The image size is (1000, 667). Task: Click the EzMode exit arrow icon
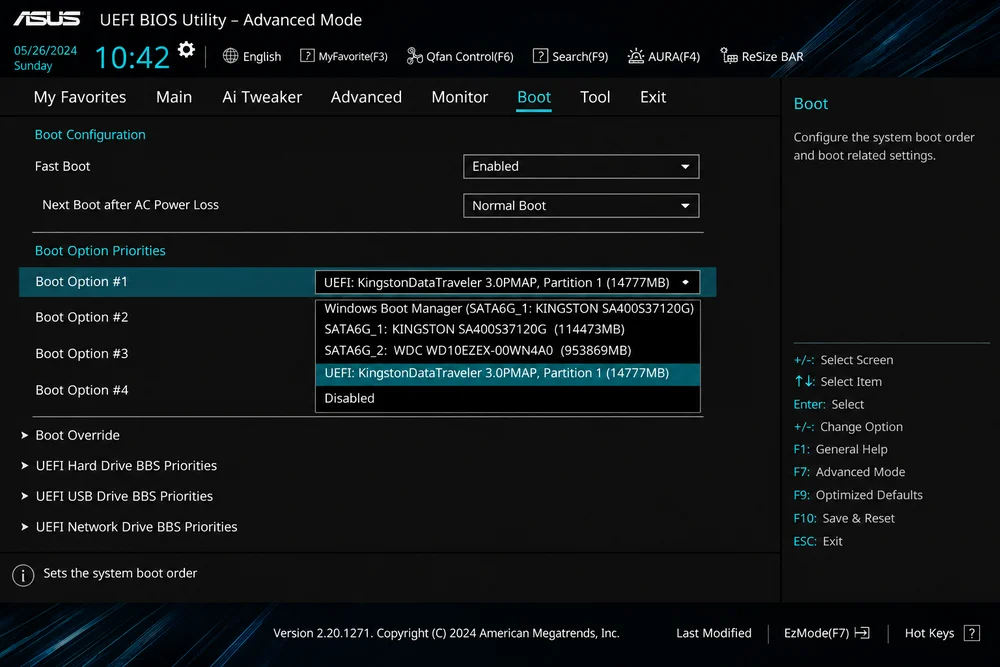pyautogui.click(x=862, y=633)
